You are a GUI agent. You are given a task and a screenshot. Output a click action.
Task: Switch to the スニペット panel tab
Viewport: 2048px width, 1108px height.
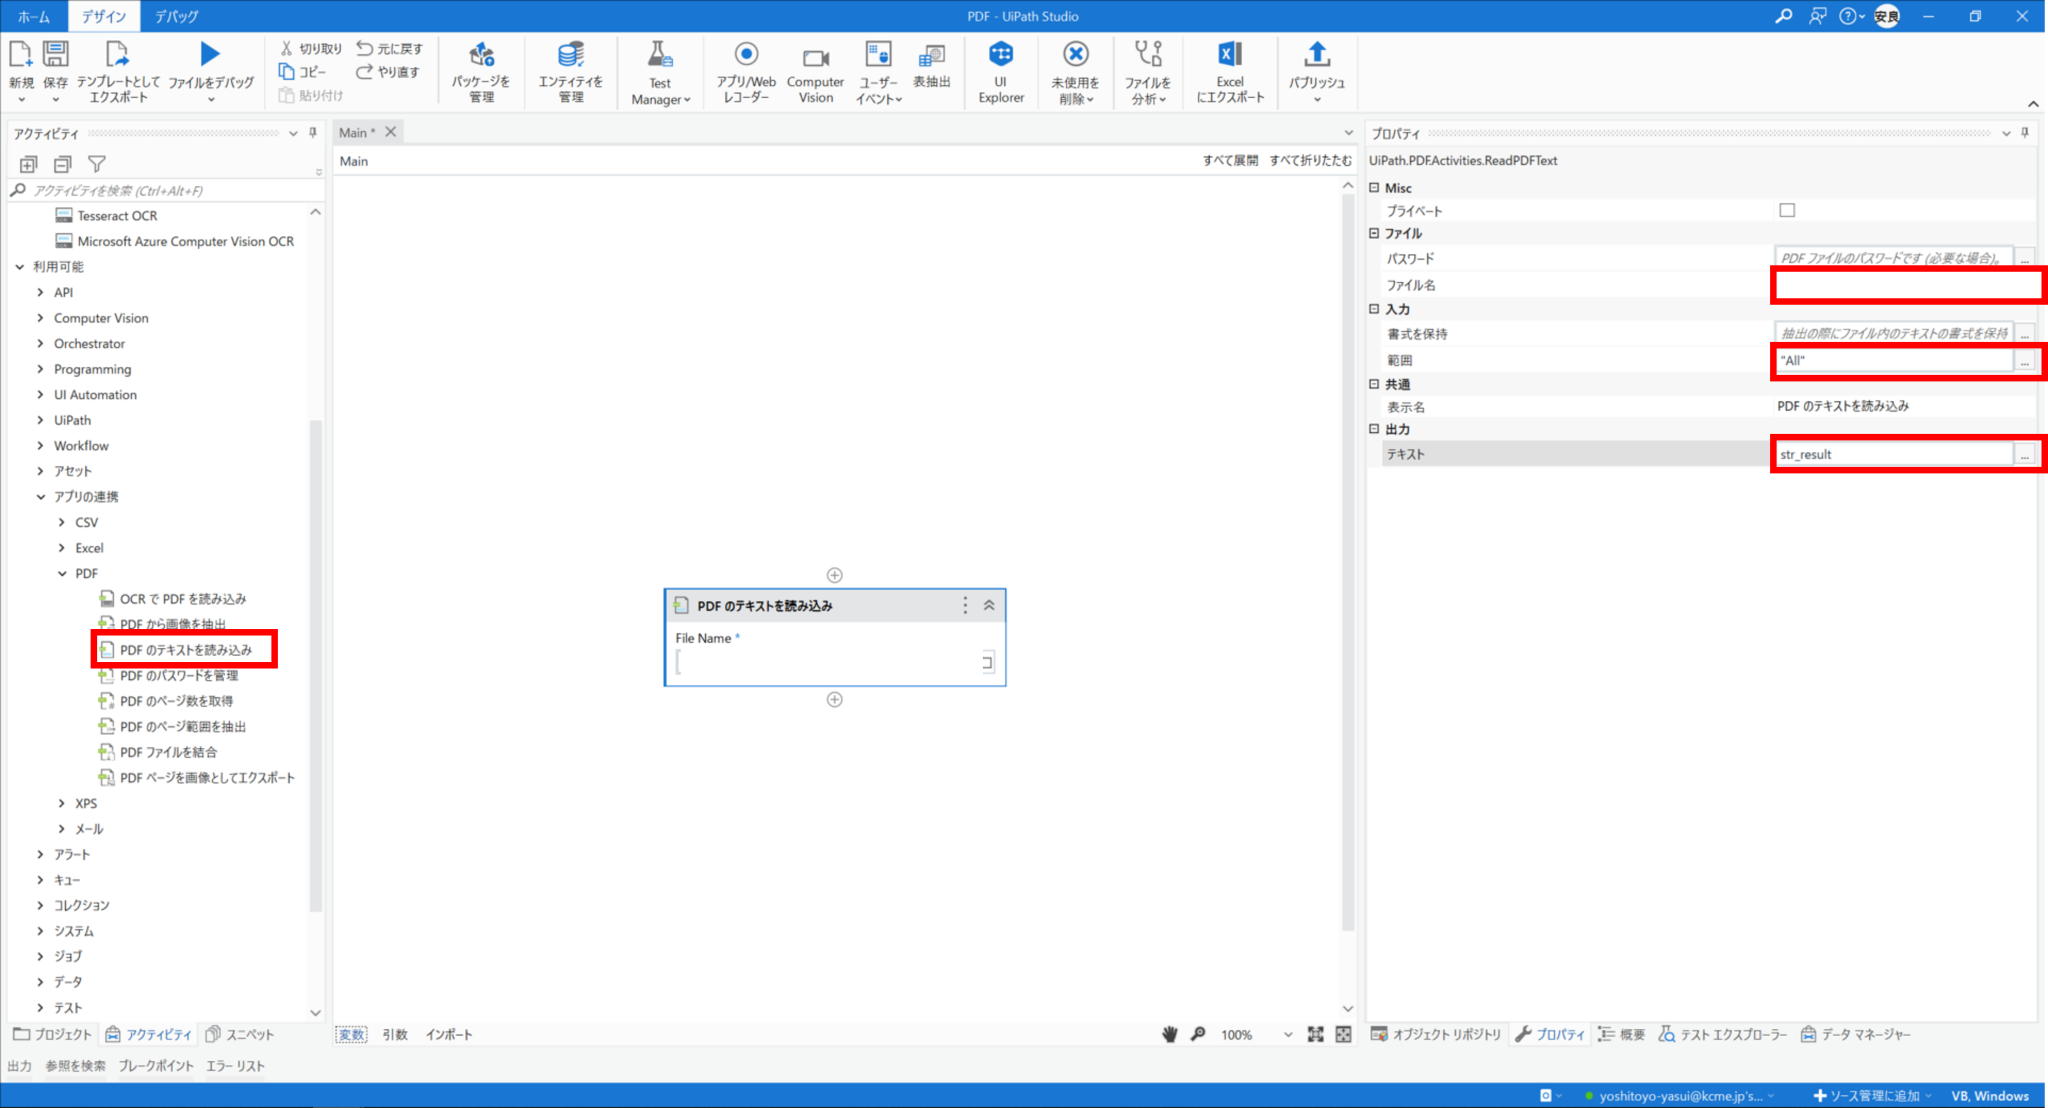pyautogui.click(x=240, y=1034)
